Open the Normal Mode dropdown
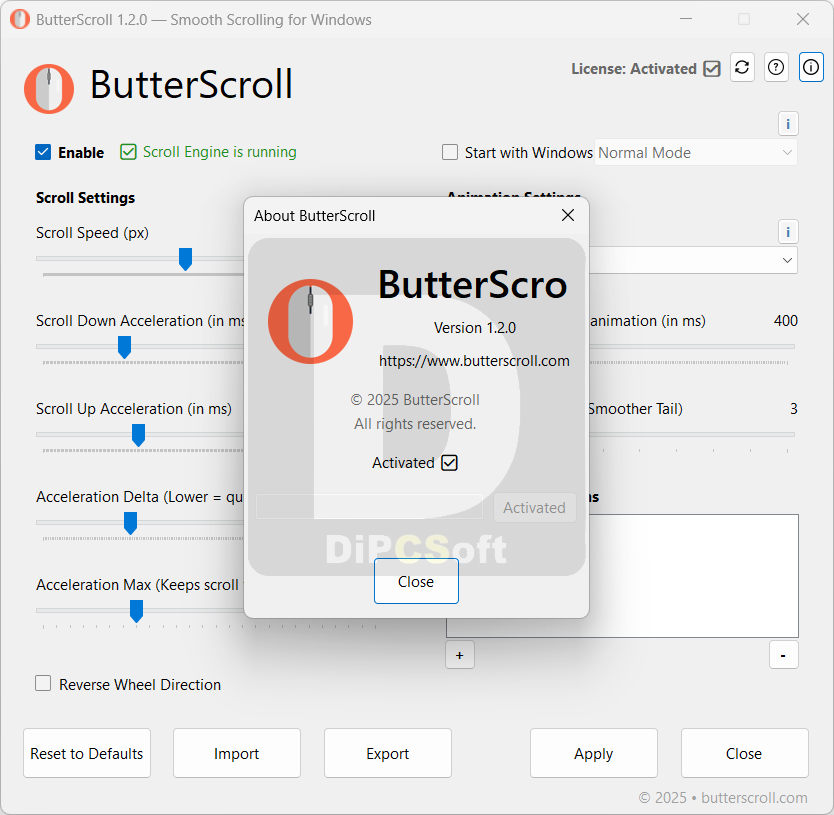Screen dimensions: 834x815 click(x=696, y=153)
